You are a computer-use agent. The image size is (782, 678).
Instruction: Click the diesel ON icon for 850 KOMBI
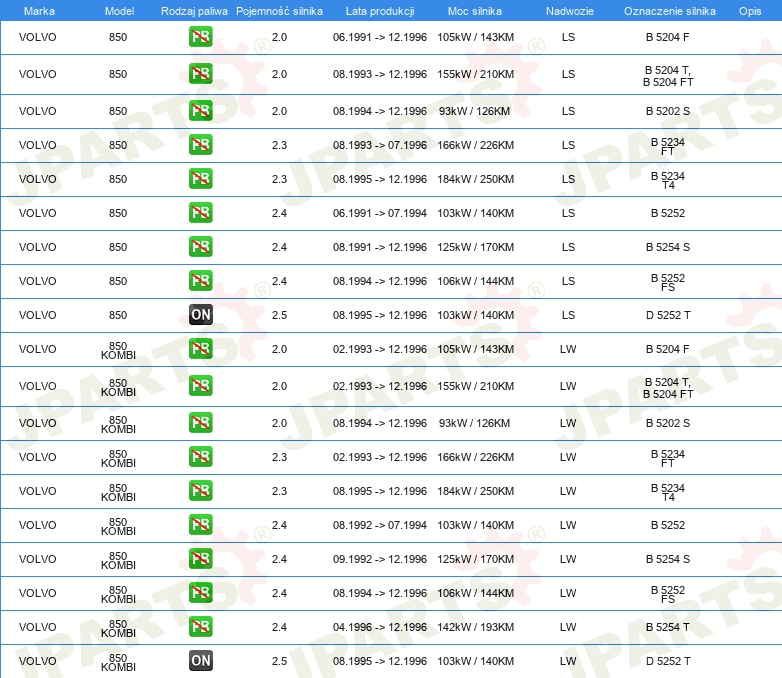pyautogui.click(x=200, y=661)
